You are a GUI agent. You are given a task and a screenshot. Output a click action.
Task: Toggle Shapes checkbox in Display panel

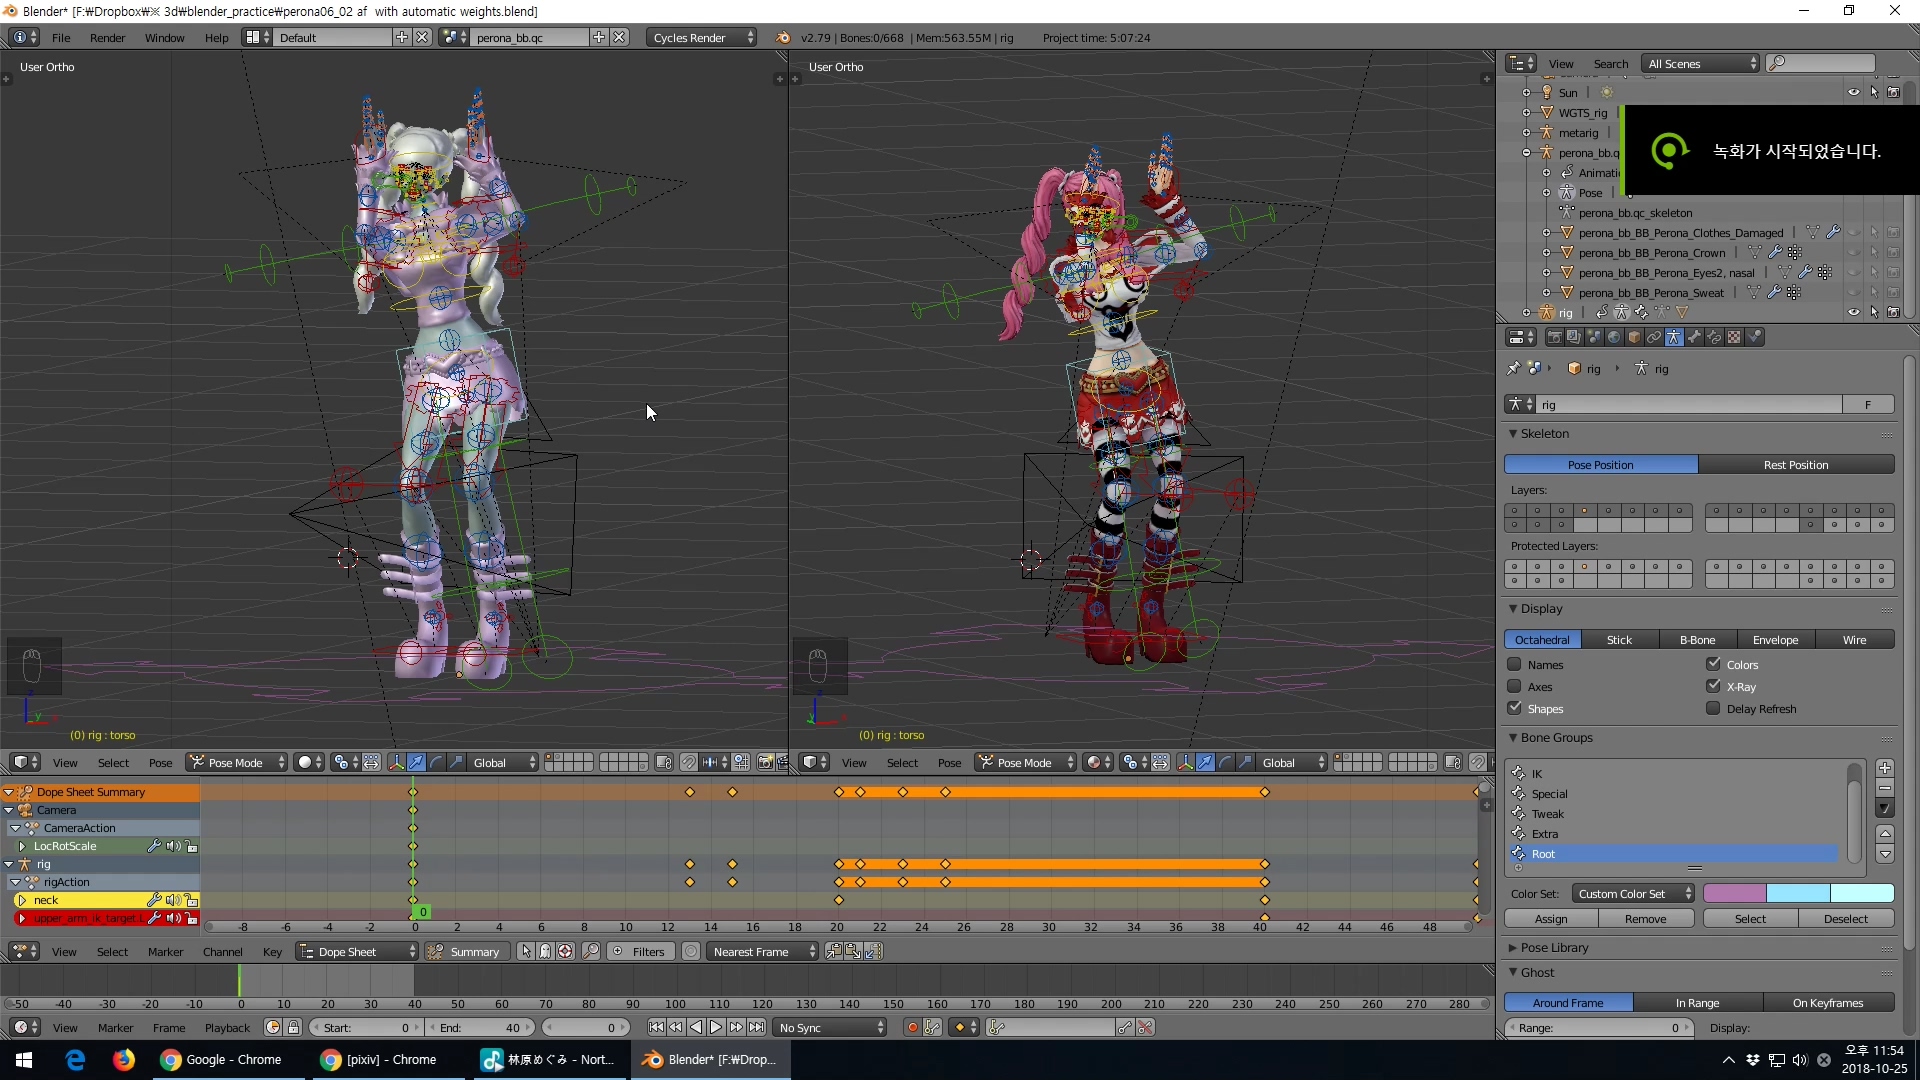click(x=1514, y=708)
